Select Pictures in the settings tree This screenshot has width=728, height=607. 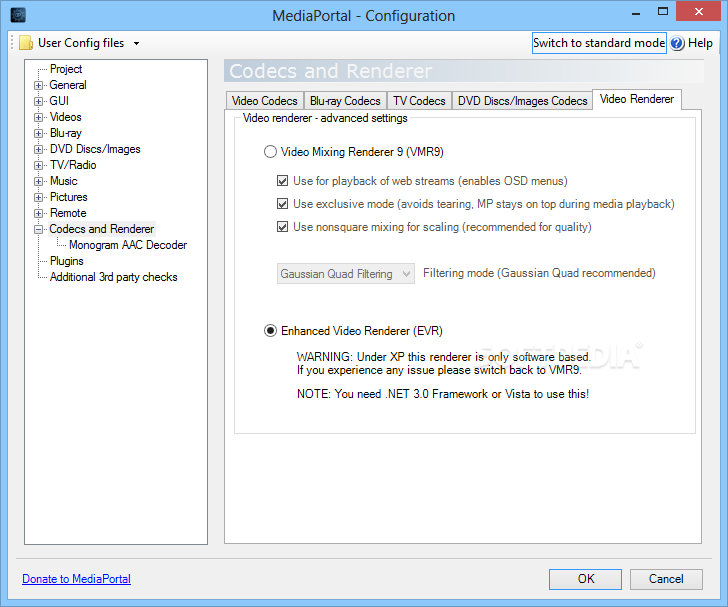coord(68,197)
